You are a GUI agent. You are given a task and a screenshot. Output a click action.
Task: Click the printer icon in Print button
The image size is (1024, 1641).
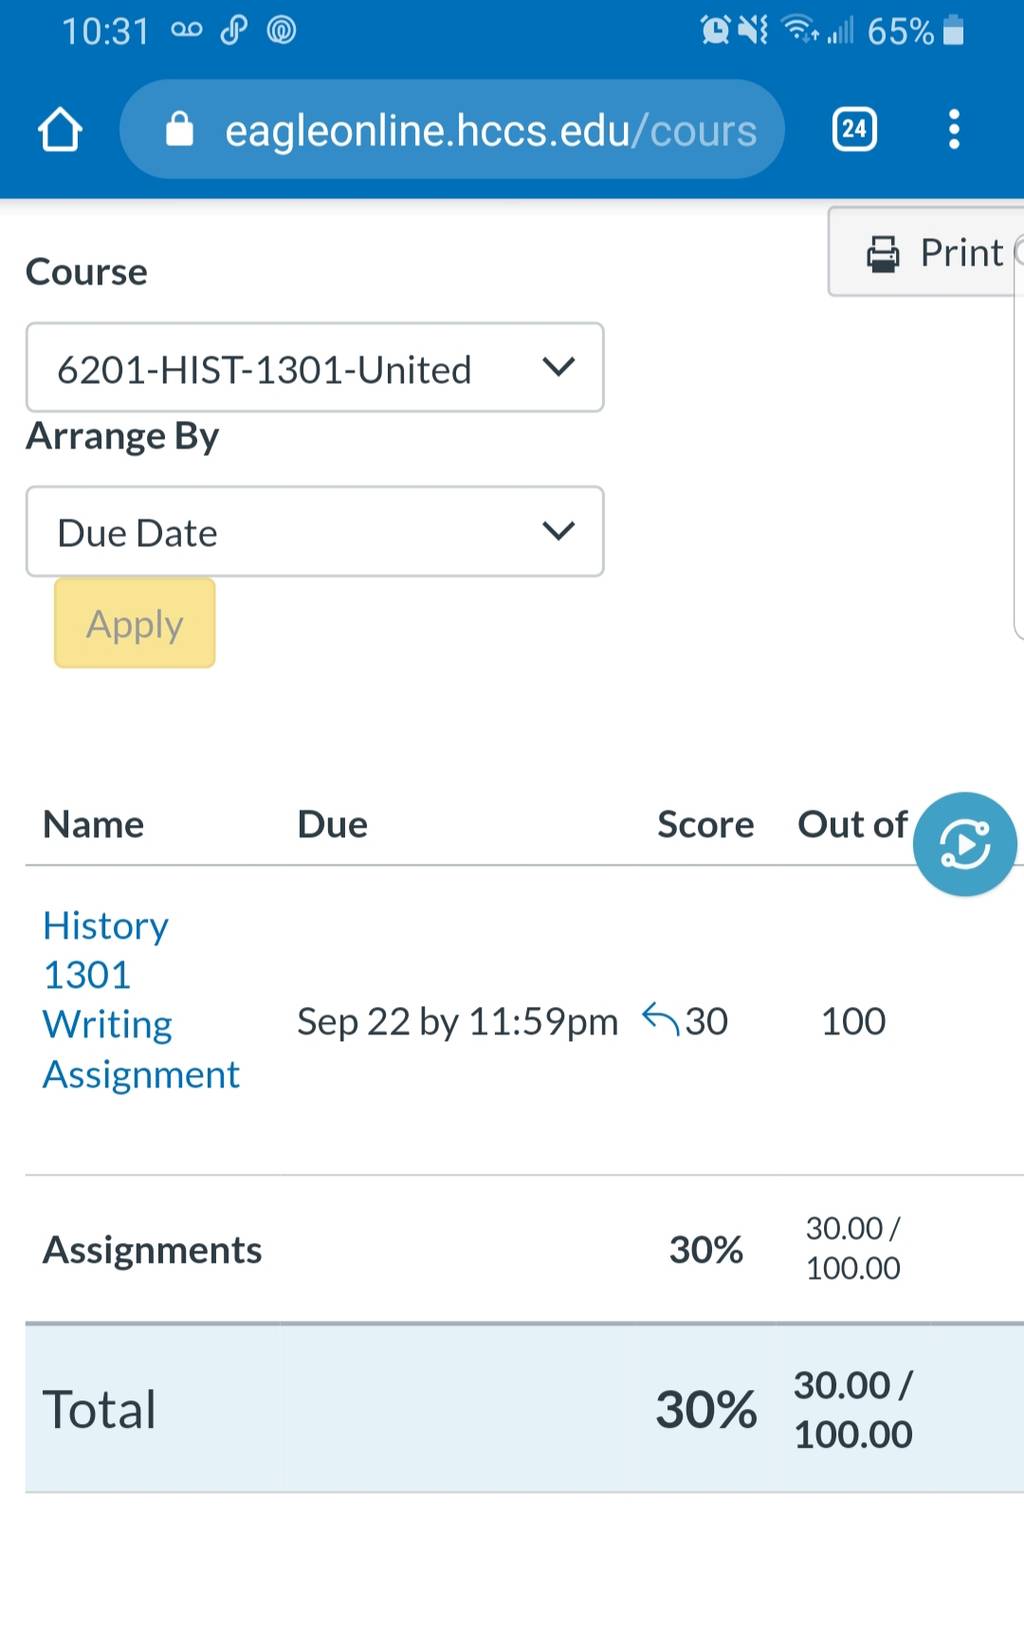pyautogui.click(x=882, y=254)
